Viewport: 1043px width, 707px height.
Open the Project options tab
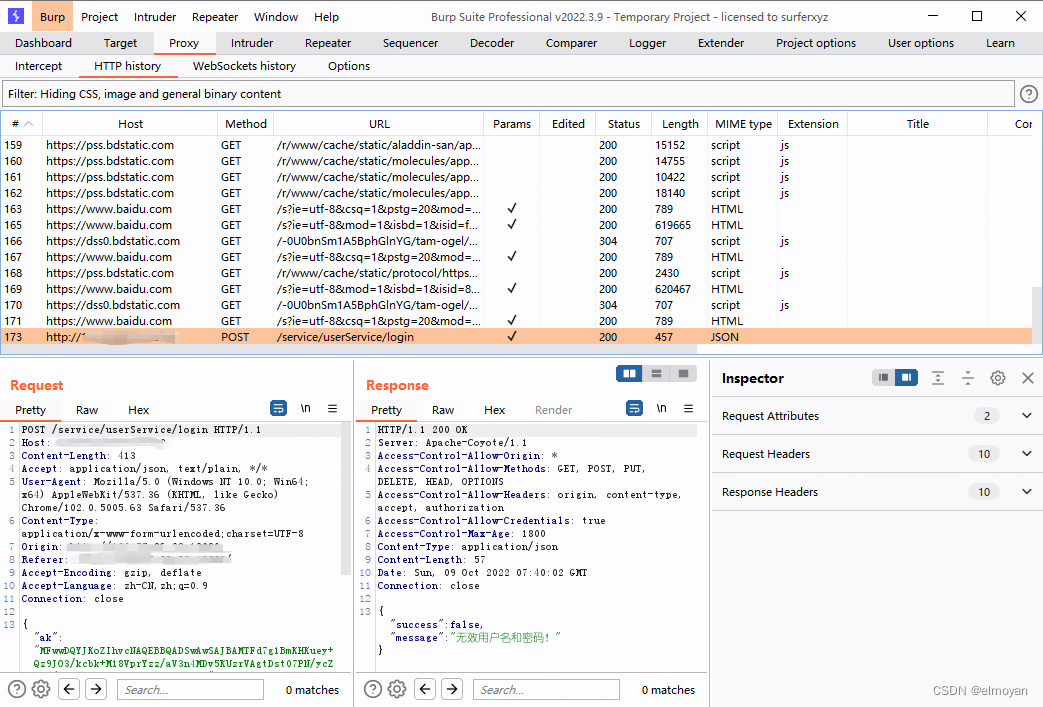[x=816, y=43]
